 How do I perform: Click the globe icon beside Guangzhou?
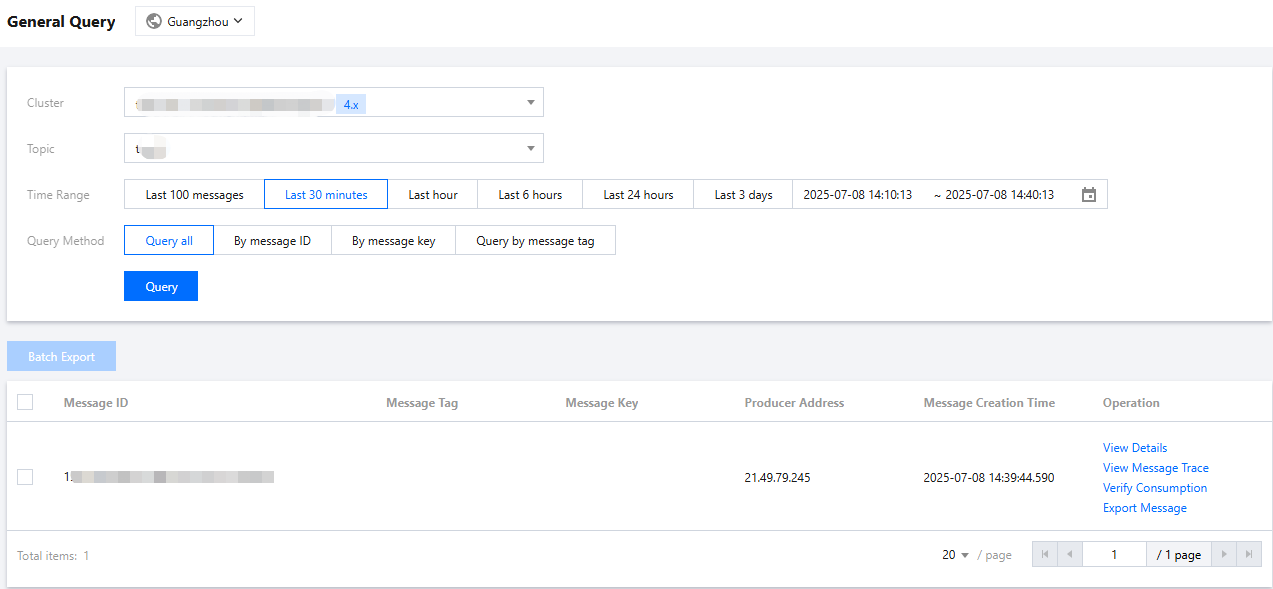154,21
